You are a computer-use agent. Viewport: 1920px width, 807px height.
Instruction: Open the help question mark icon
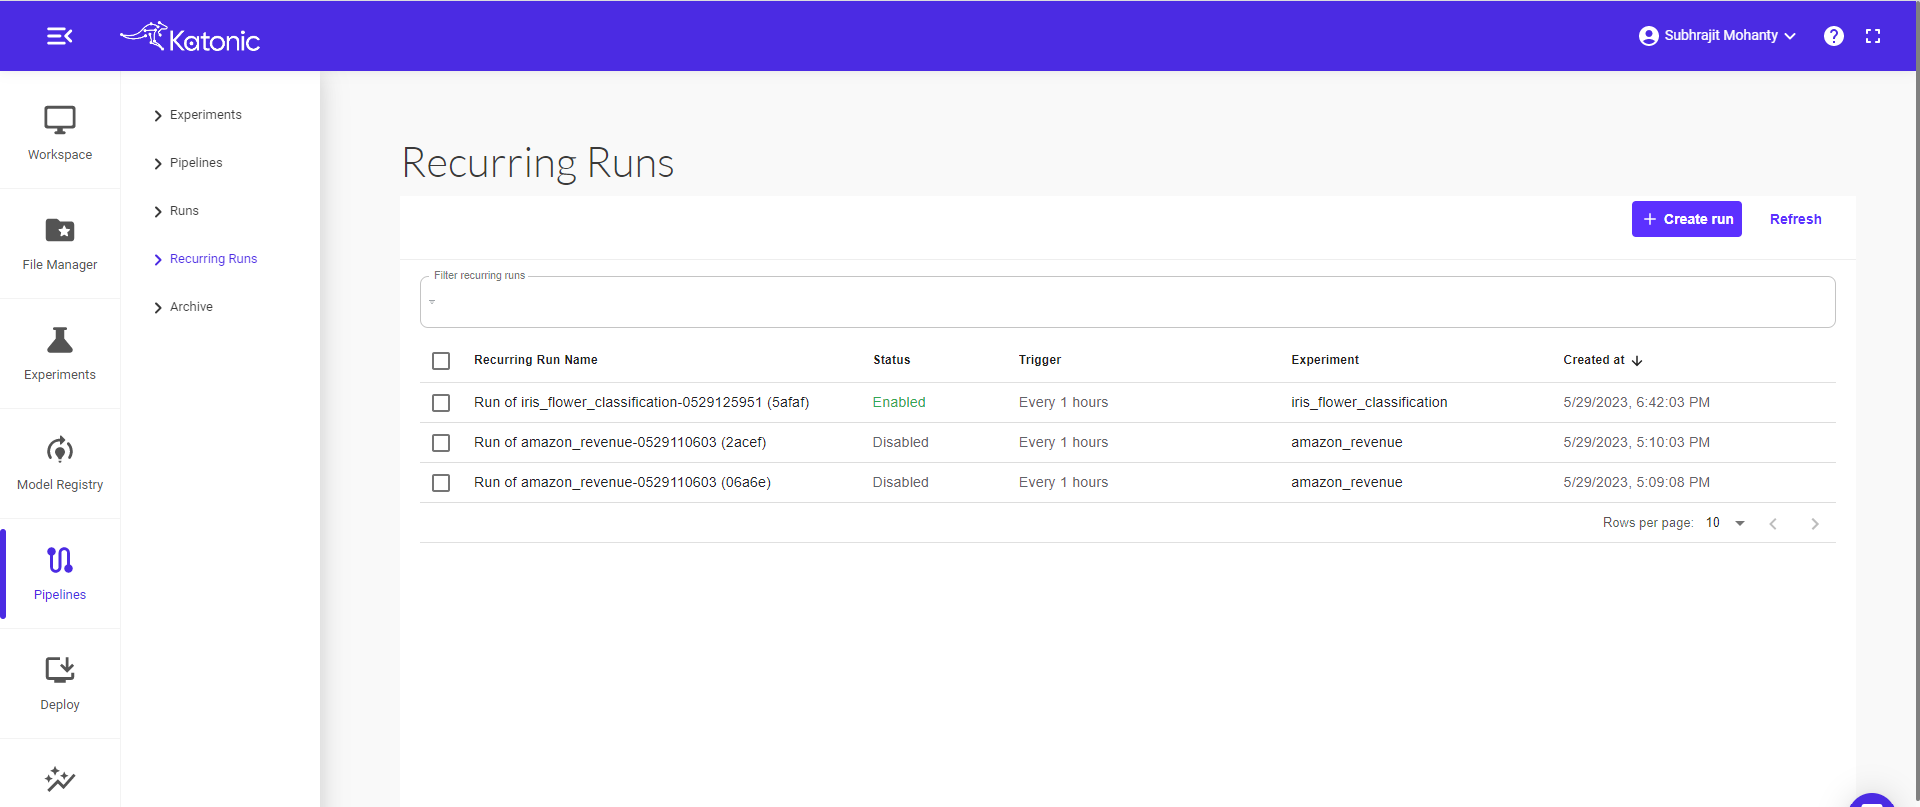(1833, 36)
